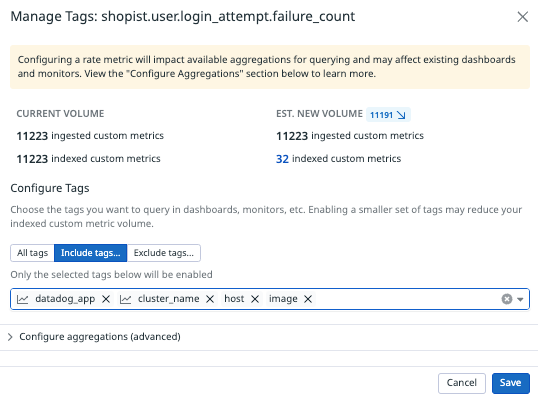Remove the host tag
538x399 pixels.
[255, 299]
